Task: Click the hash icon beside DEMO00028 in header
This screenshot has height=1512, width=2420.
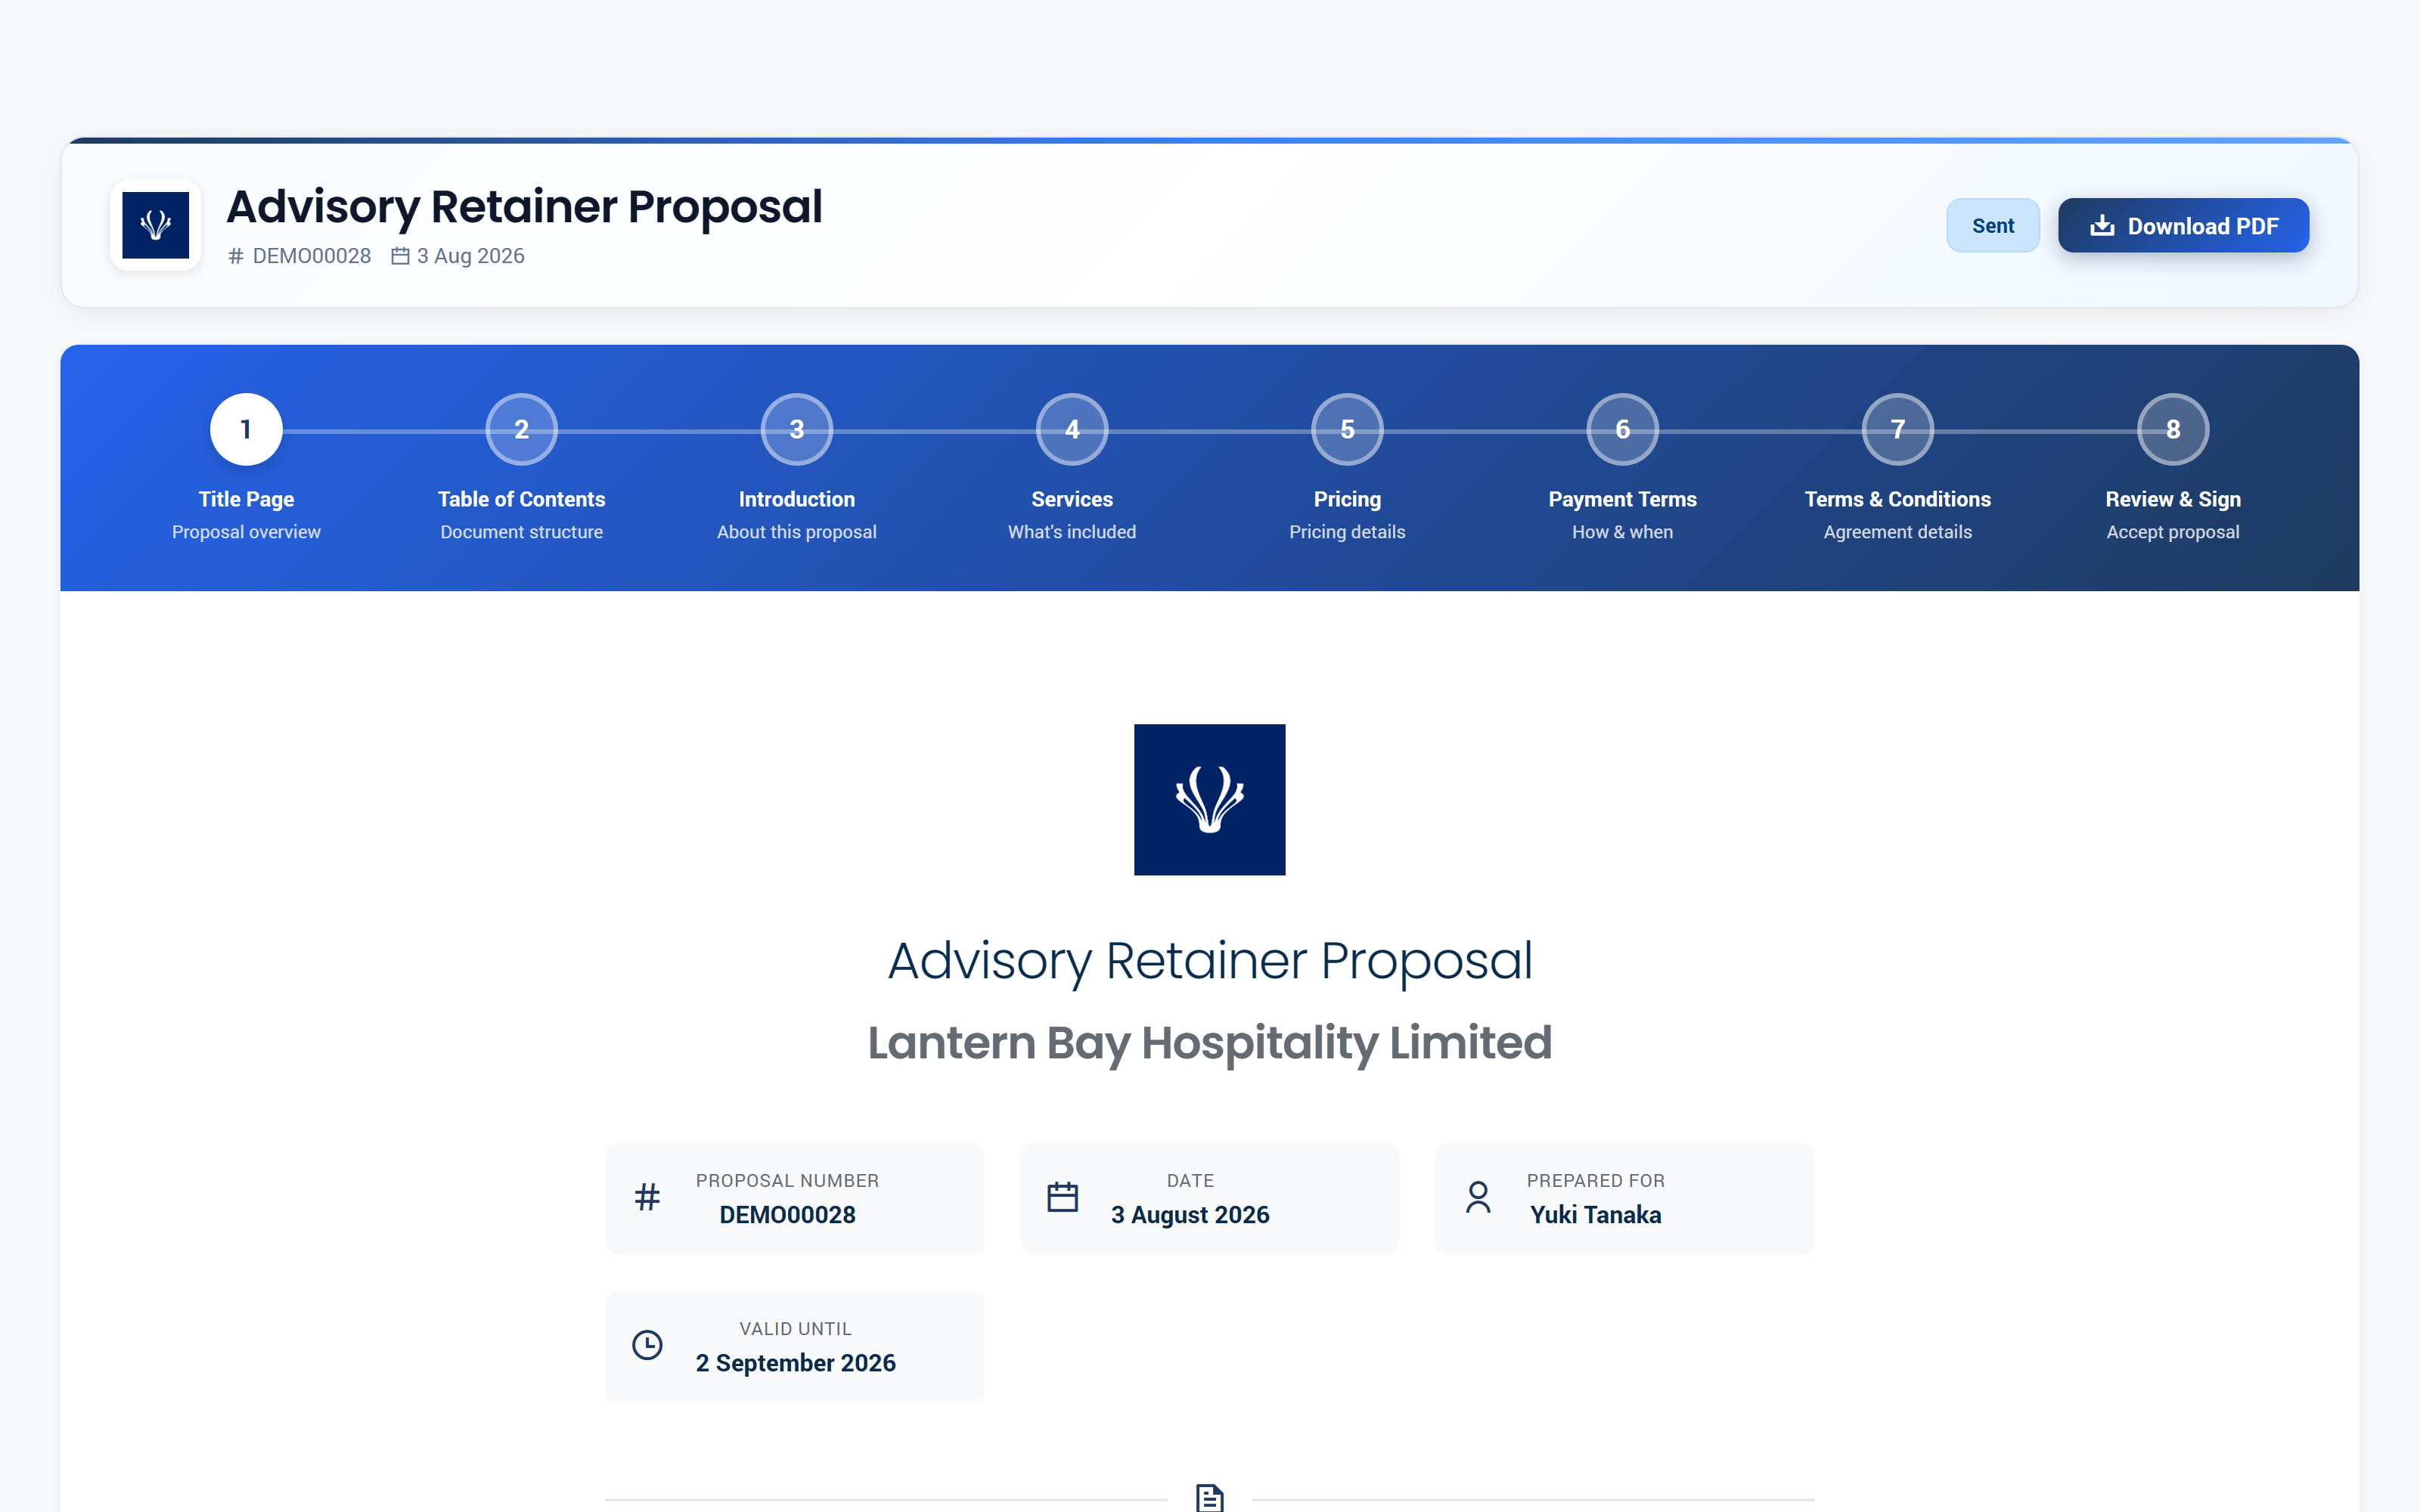Action: tap(236, 256)
